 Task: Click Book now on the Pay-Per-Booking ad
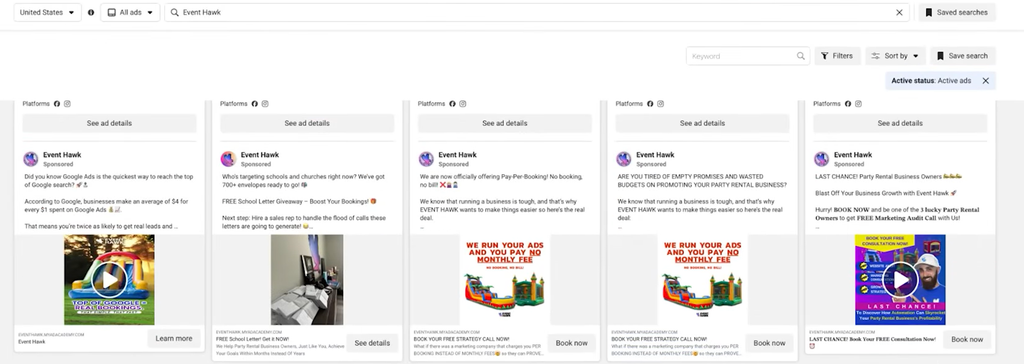point(571,343)
